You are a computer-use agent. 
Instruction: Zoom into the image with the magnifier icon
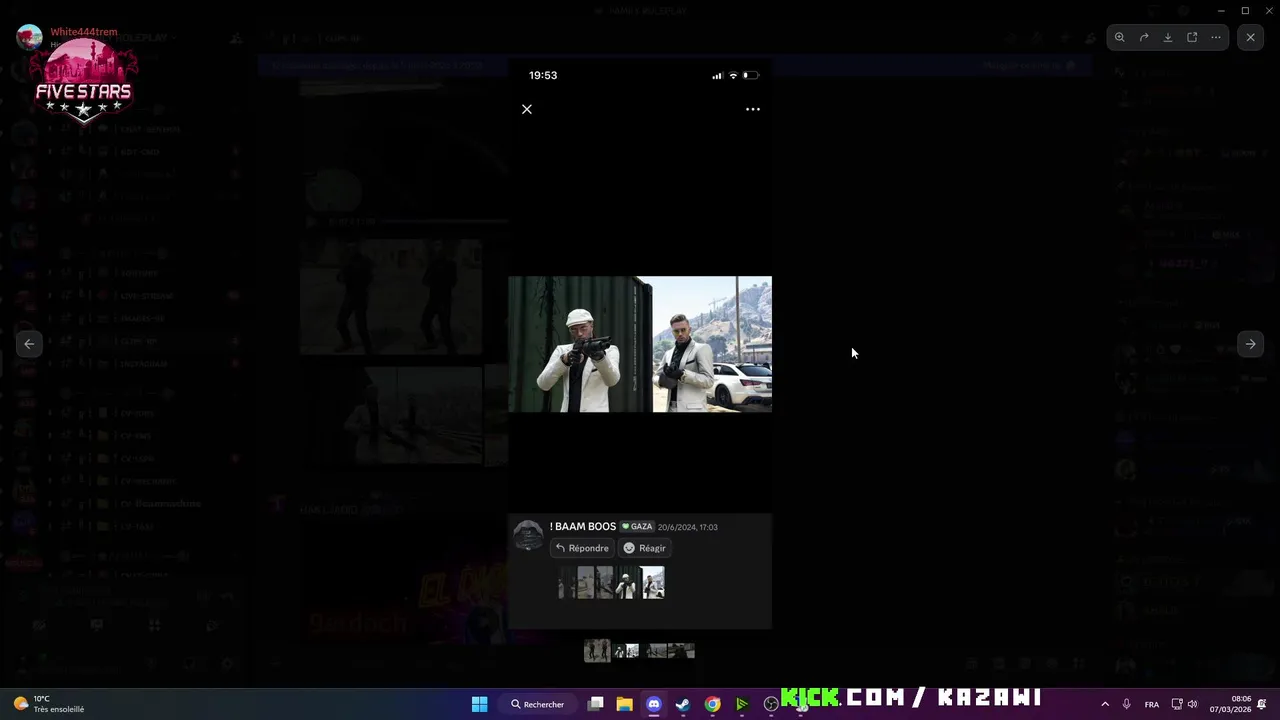[x=1120, y=37]
